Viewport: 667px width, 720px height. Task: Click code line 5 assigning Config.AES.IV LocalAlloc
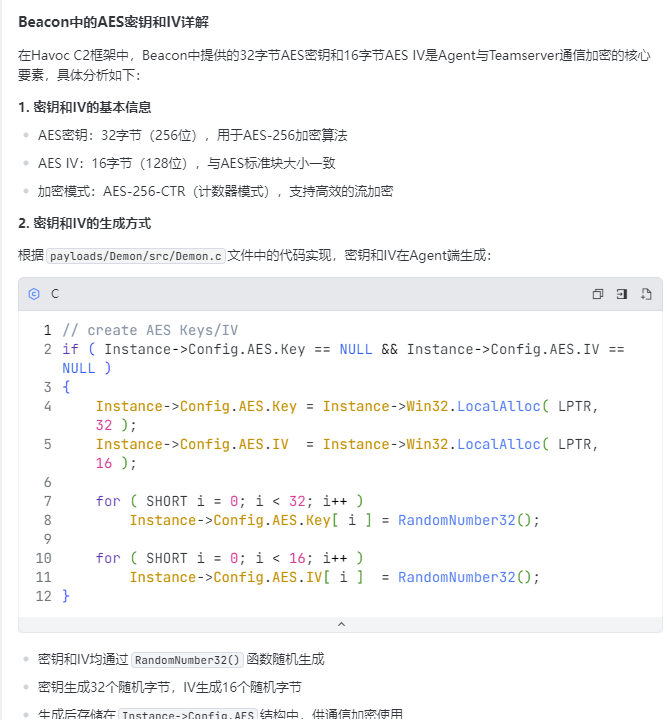347,454
